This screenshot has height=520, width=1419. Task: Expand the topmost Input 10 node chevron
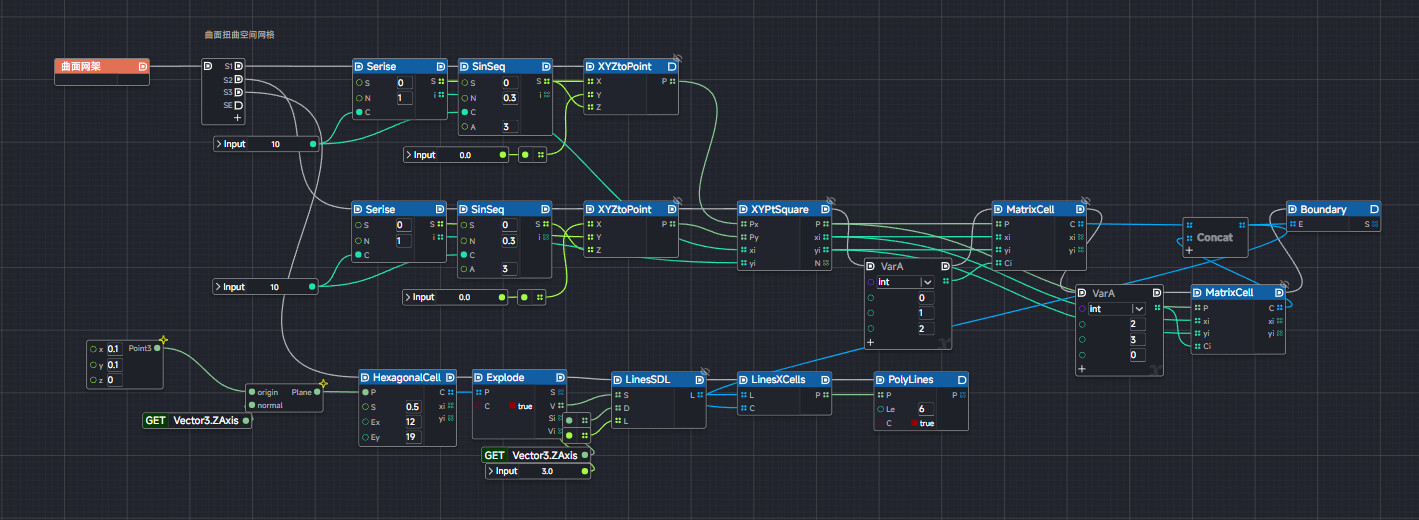pyautogui.click(x=219, y=144)
